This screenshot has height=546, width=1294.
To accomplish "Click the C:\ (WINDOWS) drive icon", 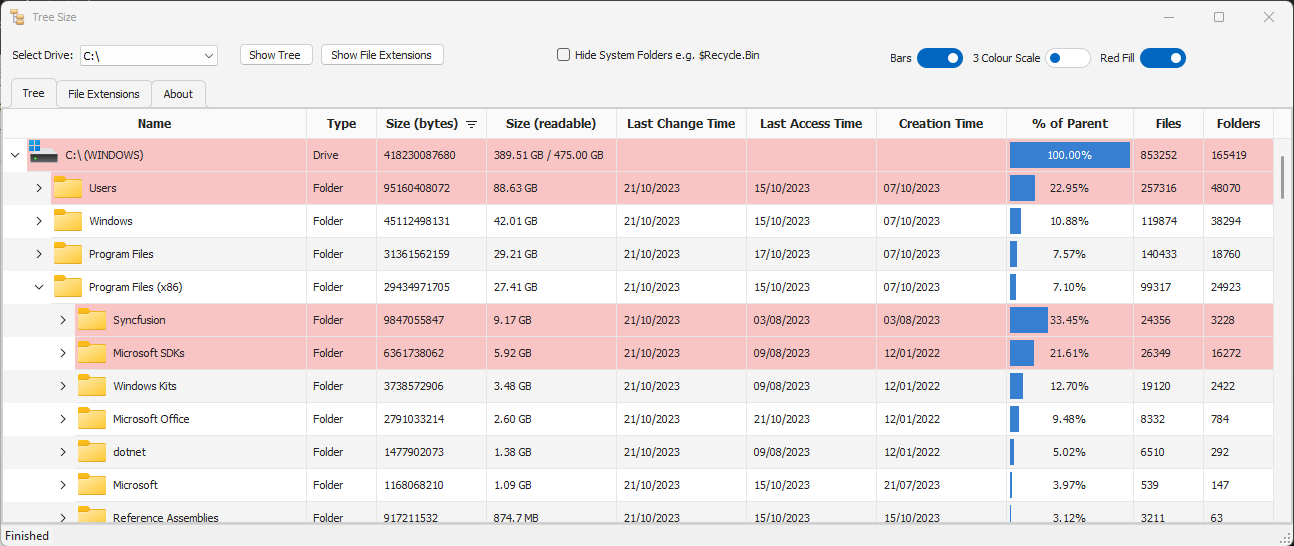I will tap(43, 155).
